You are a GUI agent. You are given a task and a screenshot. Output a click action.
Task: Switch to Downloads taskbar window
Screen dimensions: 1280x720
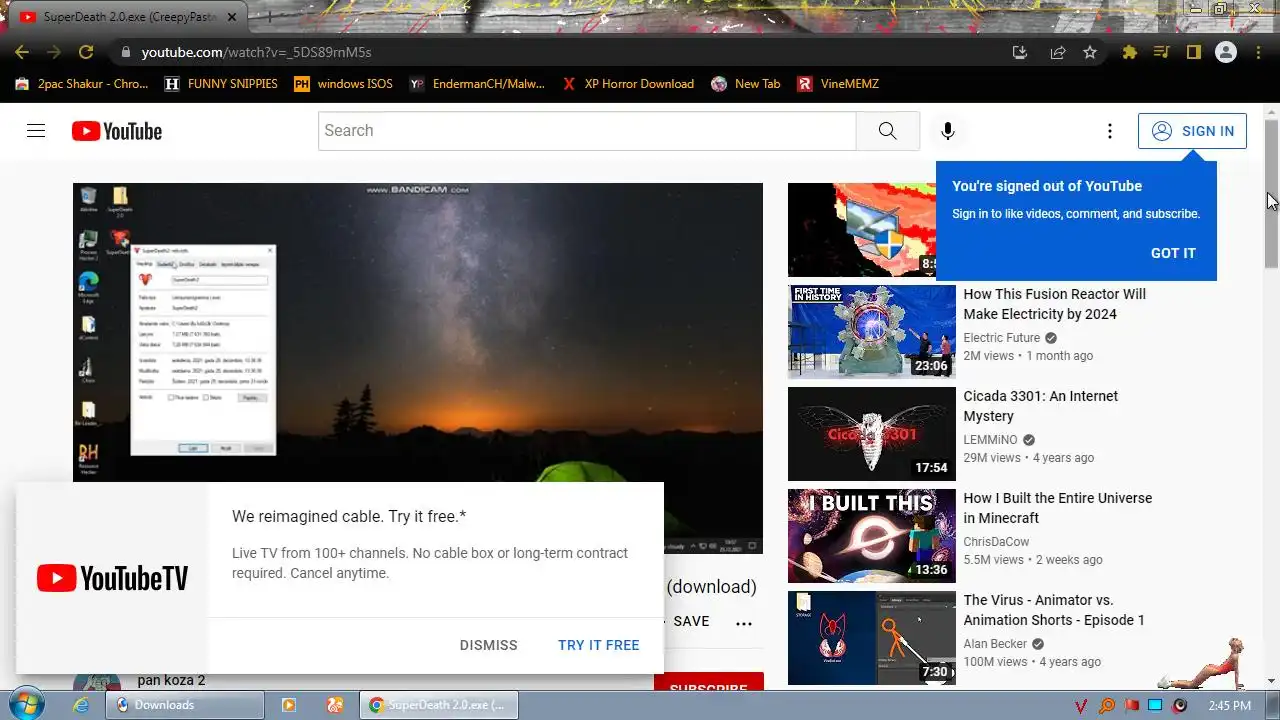pyautogui.click(x=186, y=705)
